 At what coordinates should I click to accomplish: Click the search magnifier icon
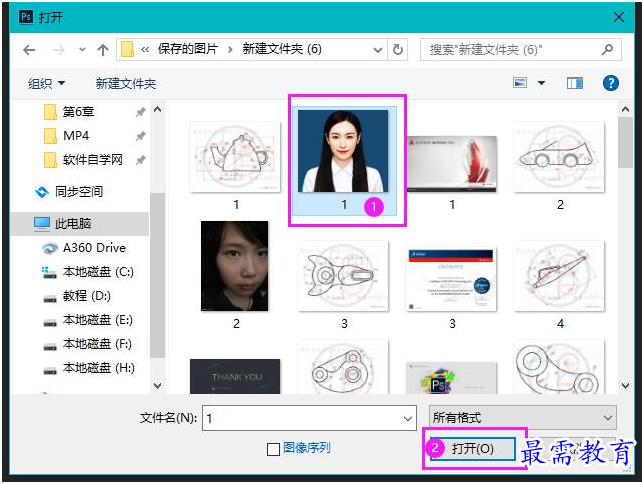tap(608, 50)
